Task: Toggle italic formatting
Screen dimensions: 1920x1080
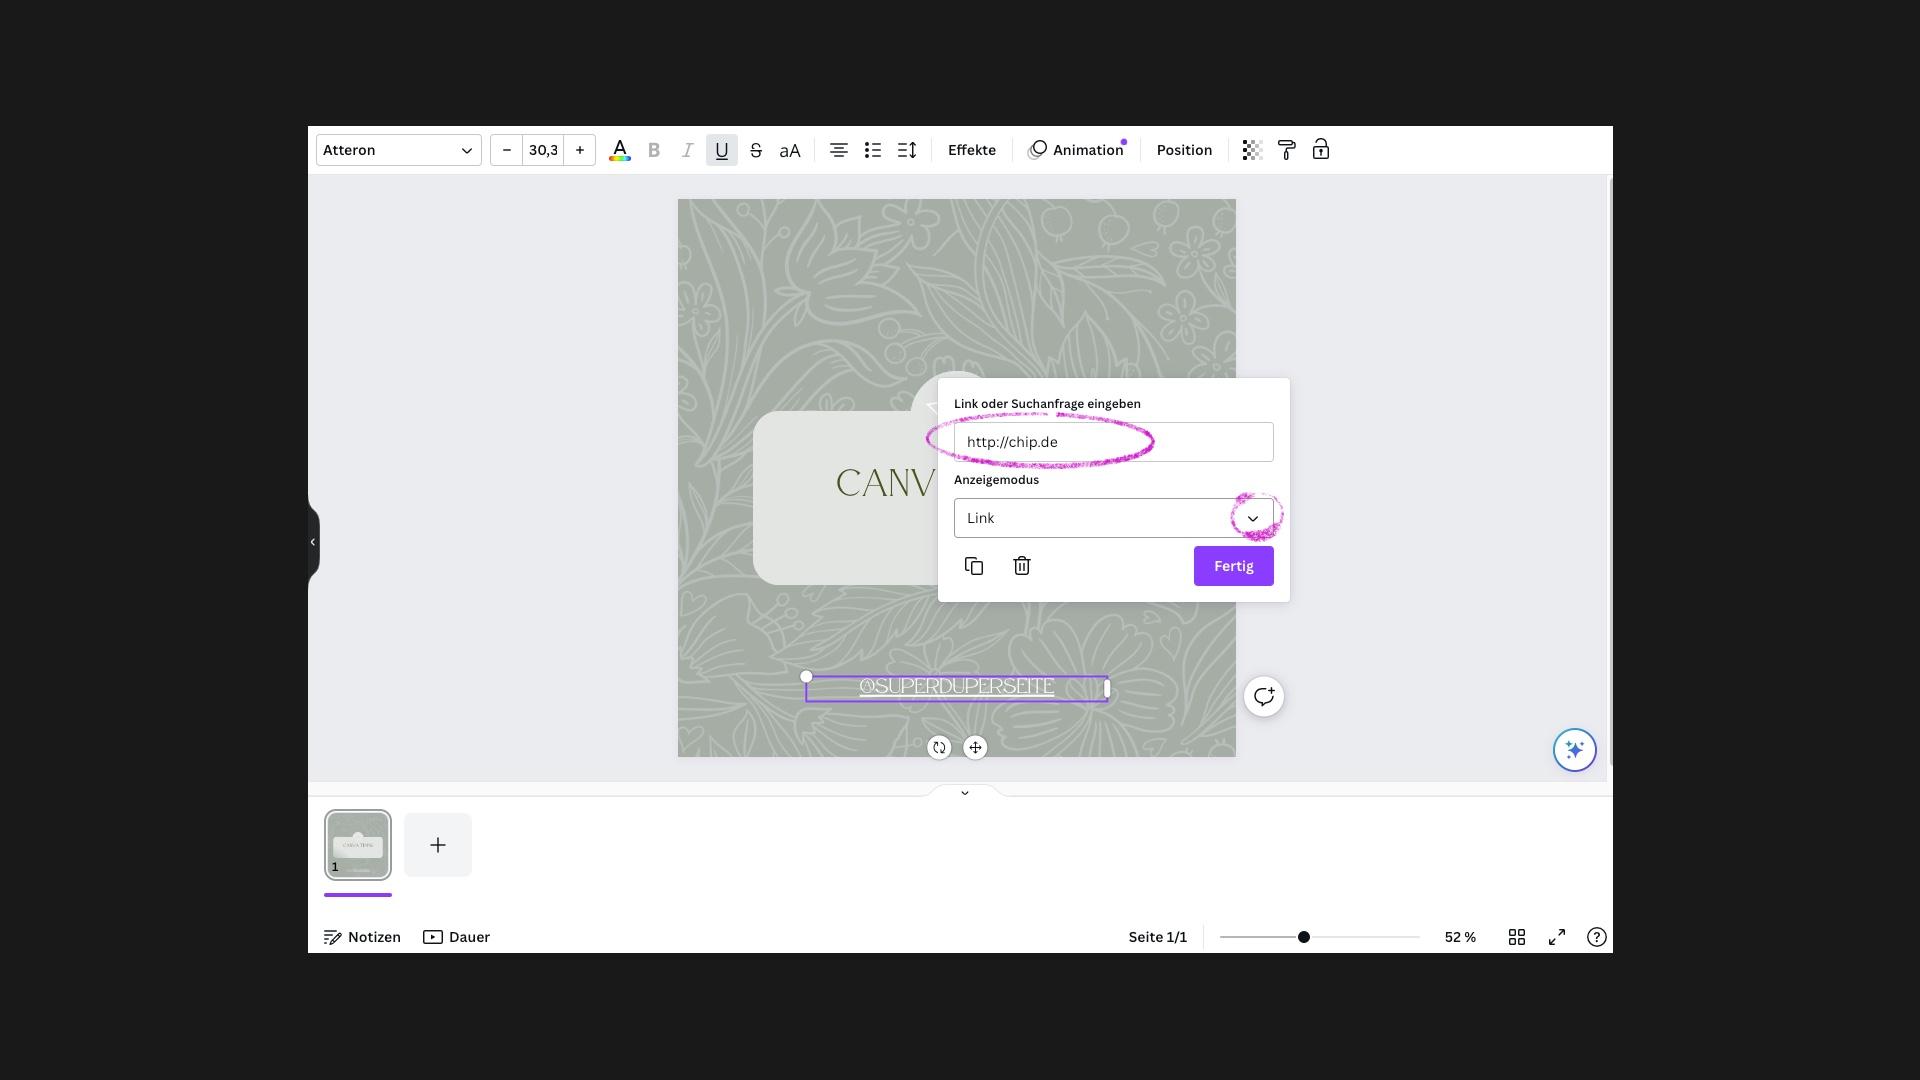Action: click(687, 150)
